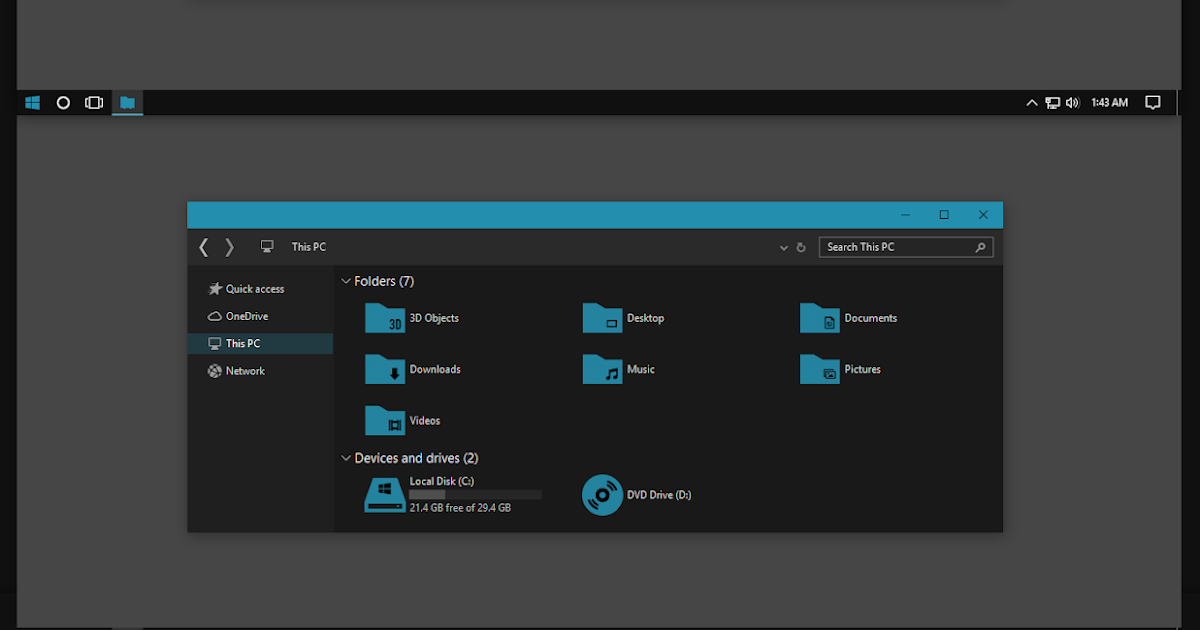Collapse the Devices and drives group

pos(346,458)
